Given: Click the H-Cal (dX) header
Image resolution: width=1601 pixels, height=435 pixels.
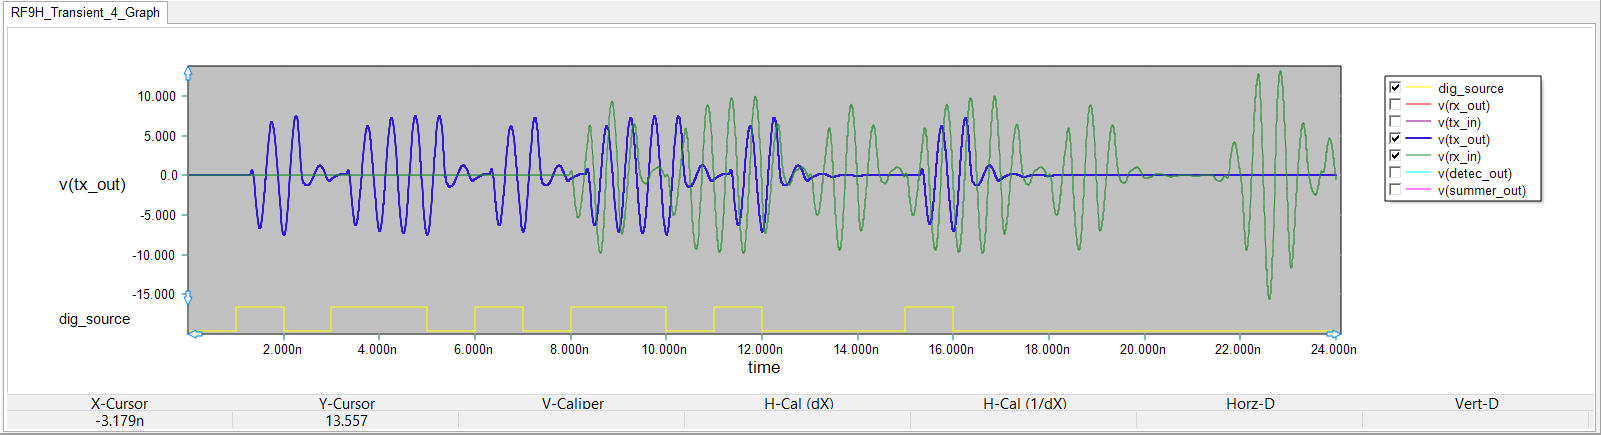Looking at the screenshot, I should (799, 404).
